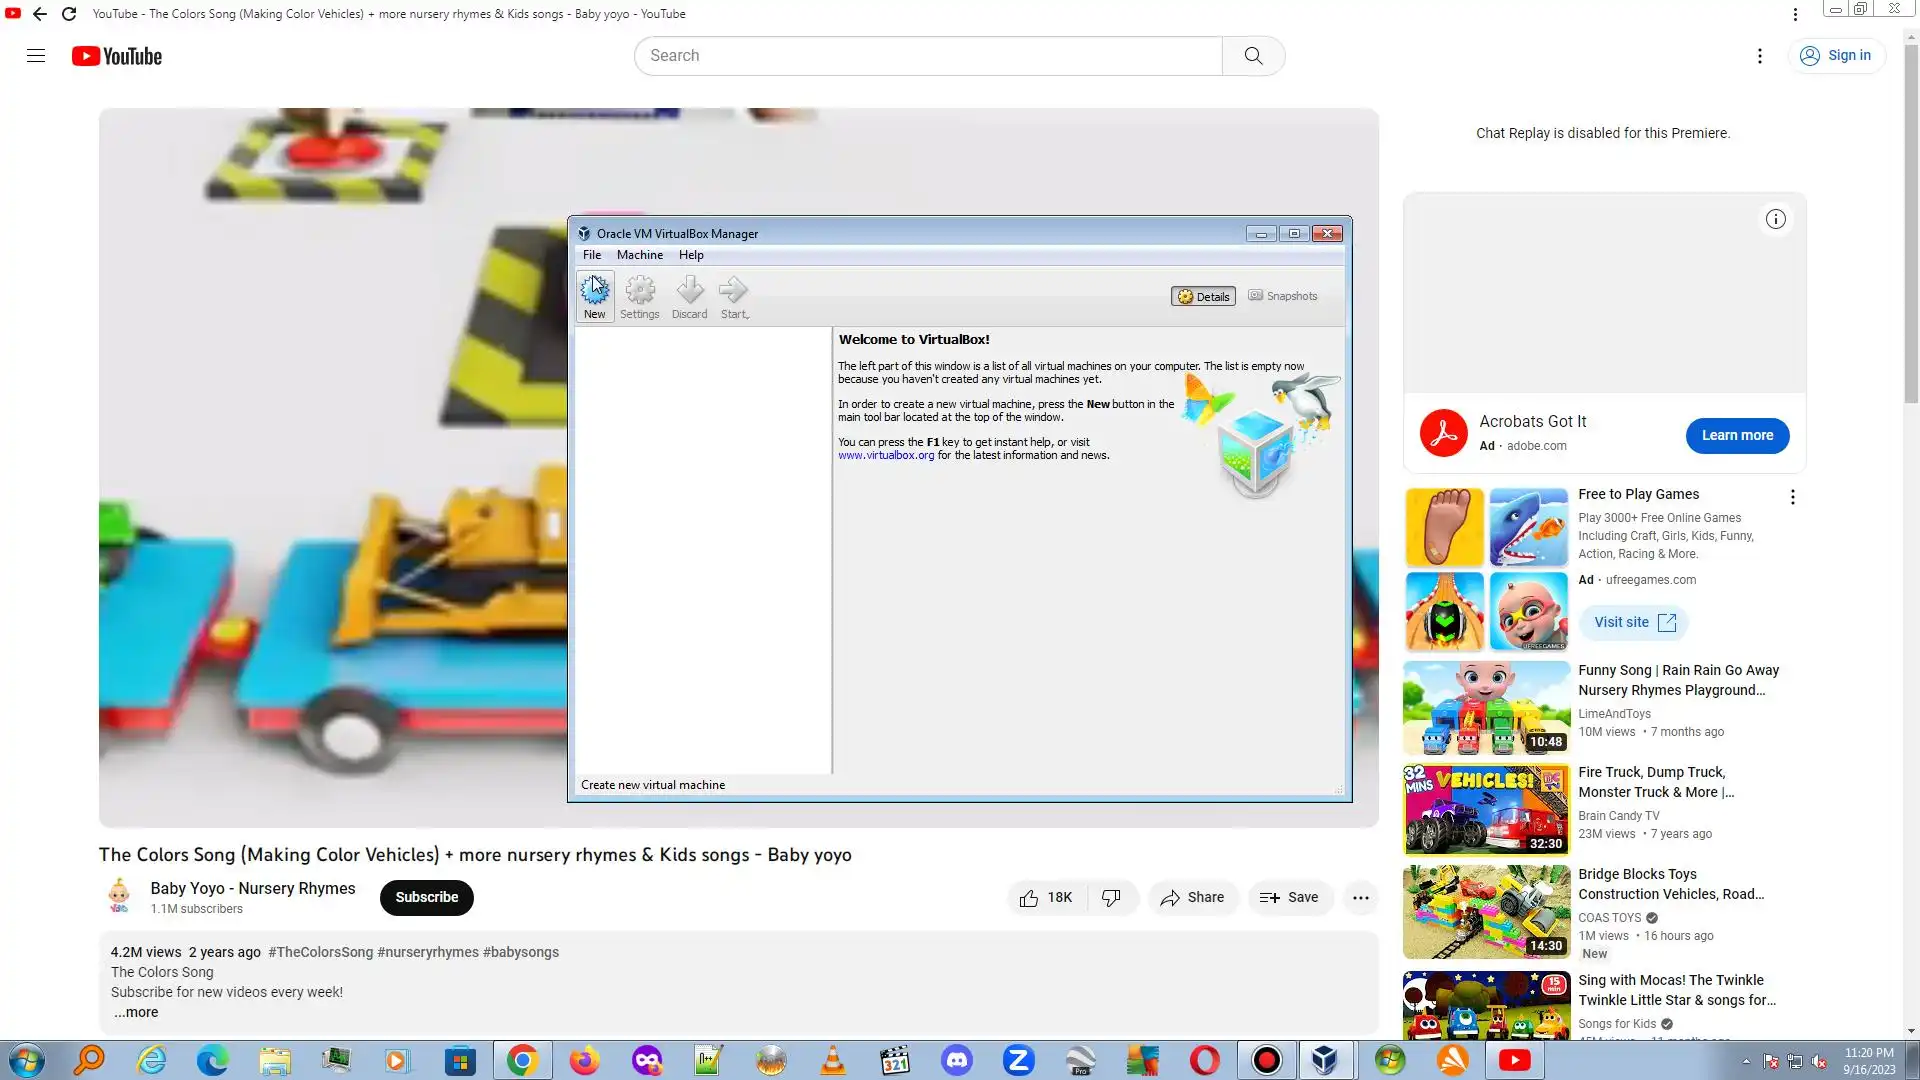
Task: Click the Subscribe button
Action: pyautogui.click(x=426, y=898)
